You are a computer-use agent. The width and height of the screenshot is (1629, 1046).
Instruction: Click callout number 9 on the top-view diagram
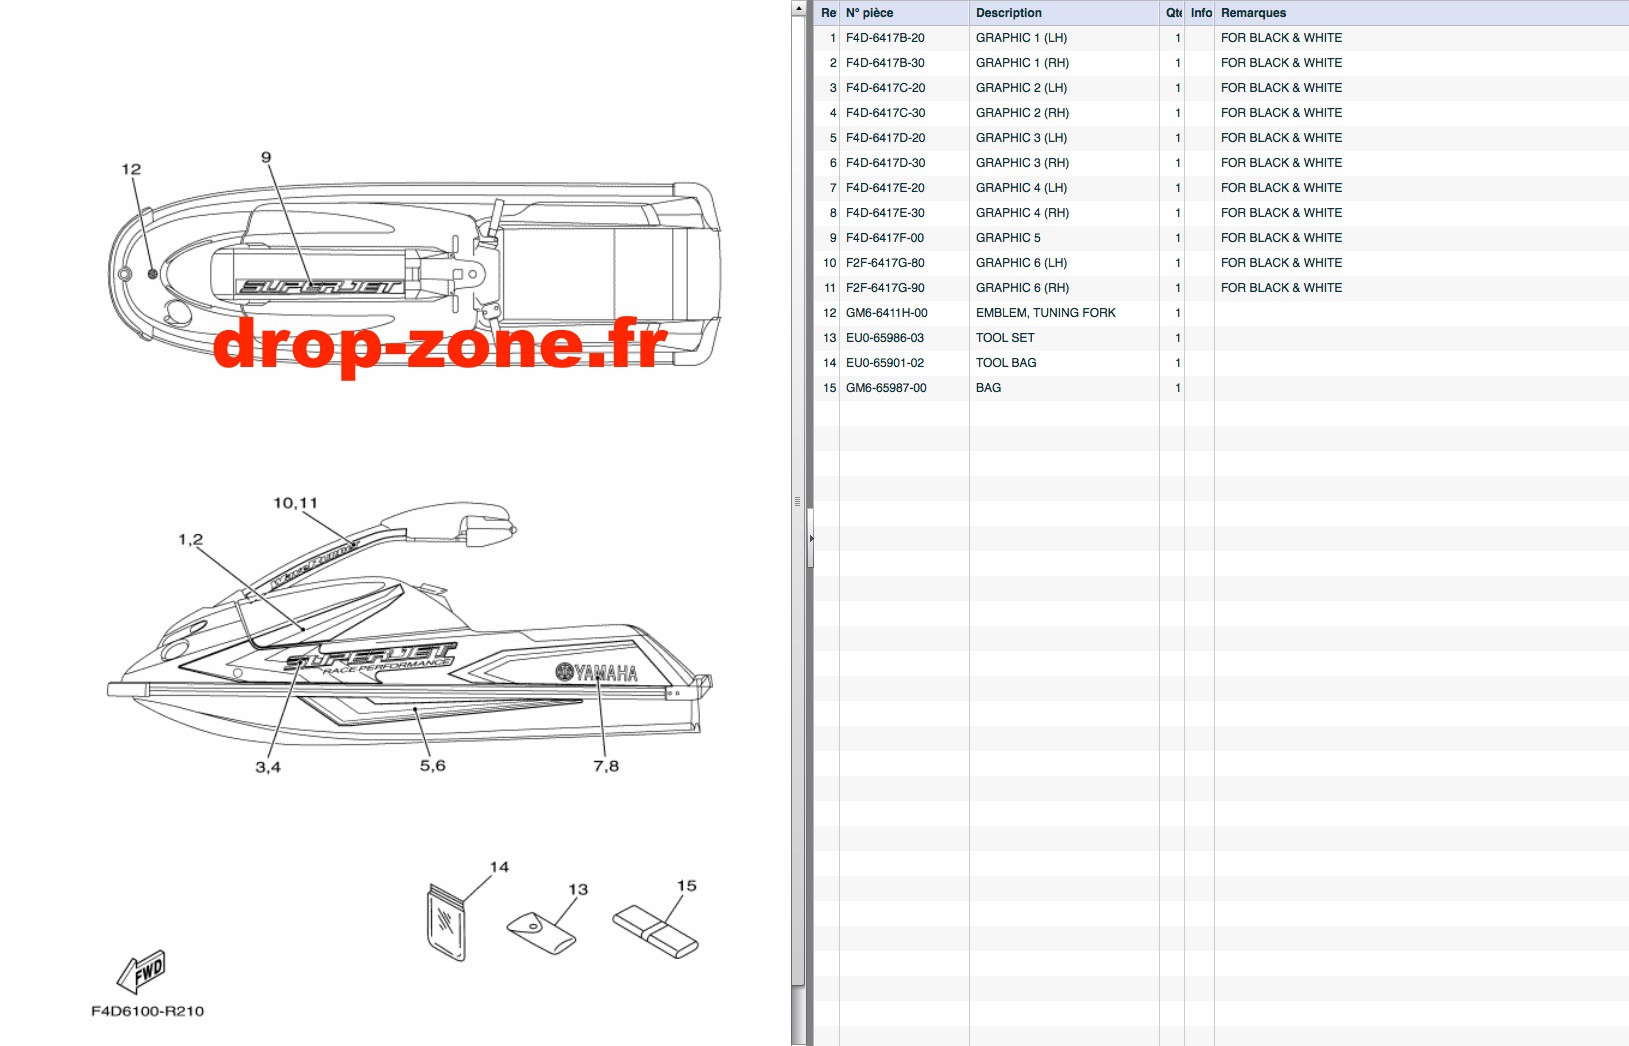coord(266,157)
